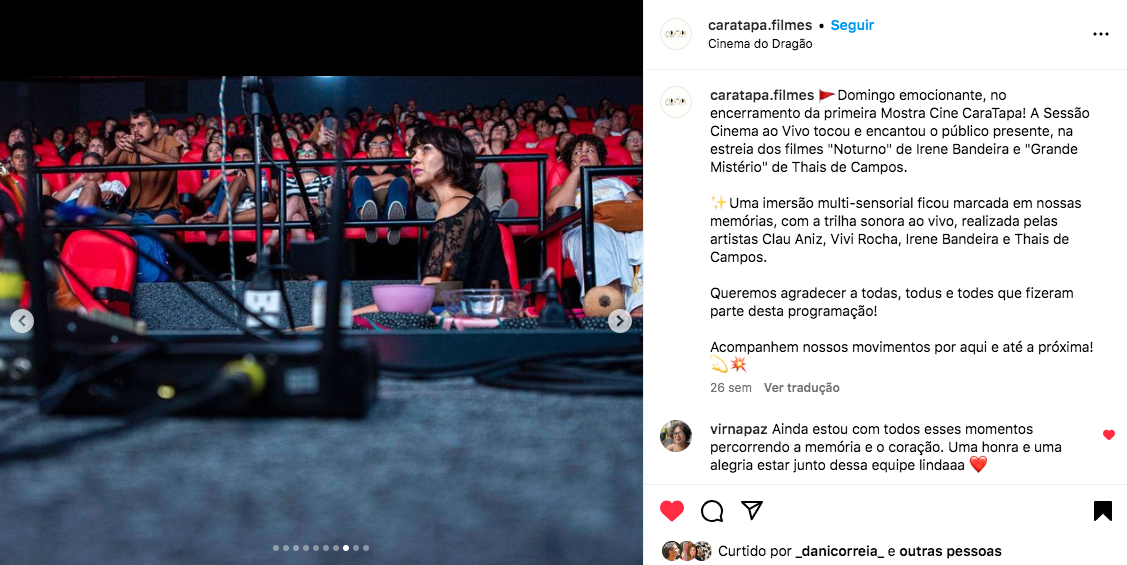Screen dimensions: 1127x565
Task: Jump to the last carousel dot
Action: pyautogui.click(x=366, y=548)
